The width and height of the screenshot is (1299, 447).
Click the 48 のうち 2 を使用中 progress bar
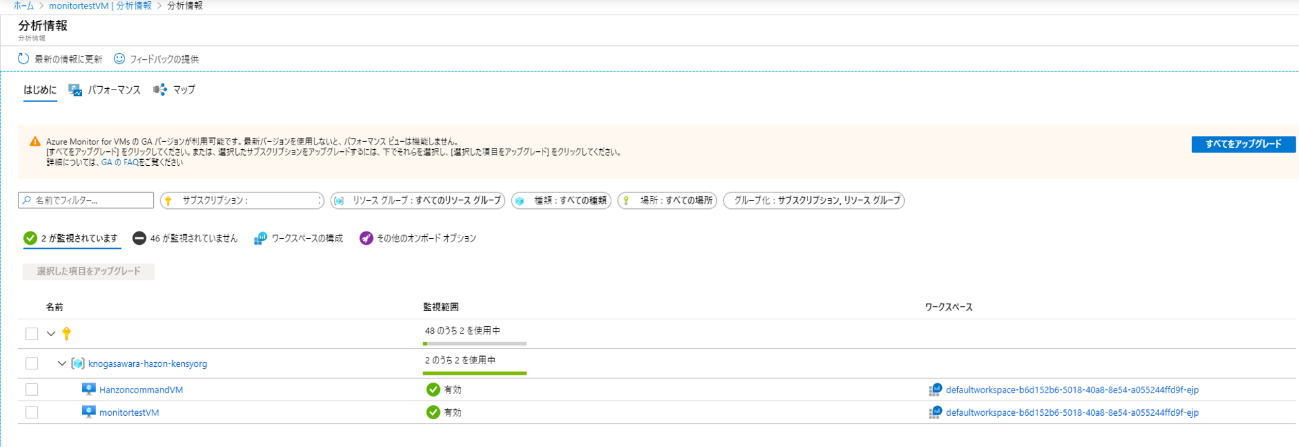coord(475,343)
